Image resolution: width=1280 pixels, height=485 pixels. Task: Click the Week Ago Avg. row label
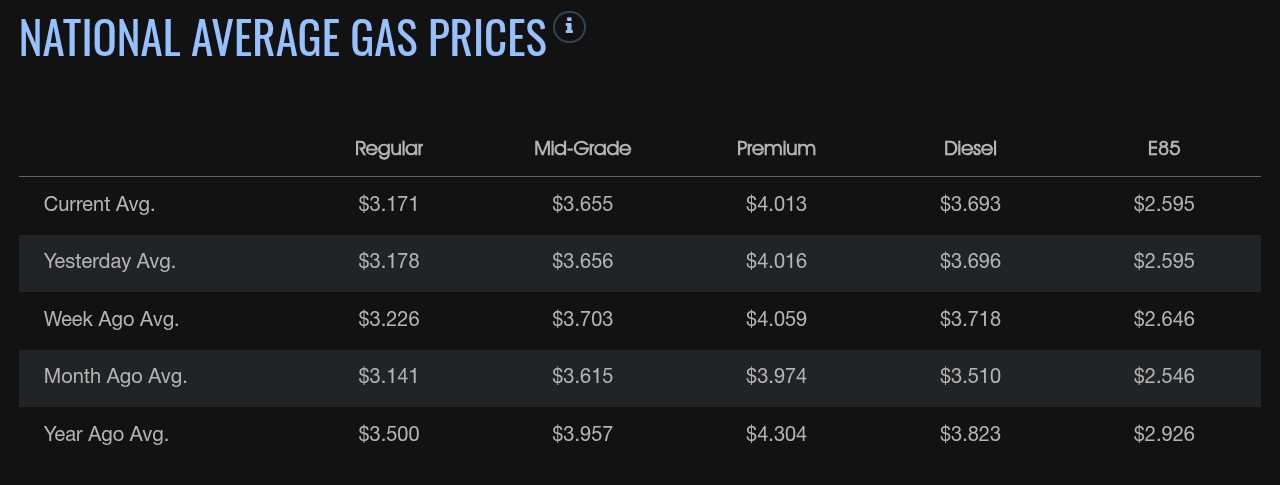[111, 320]
